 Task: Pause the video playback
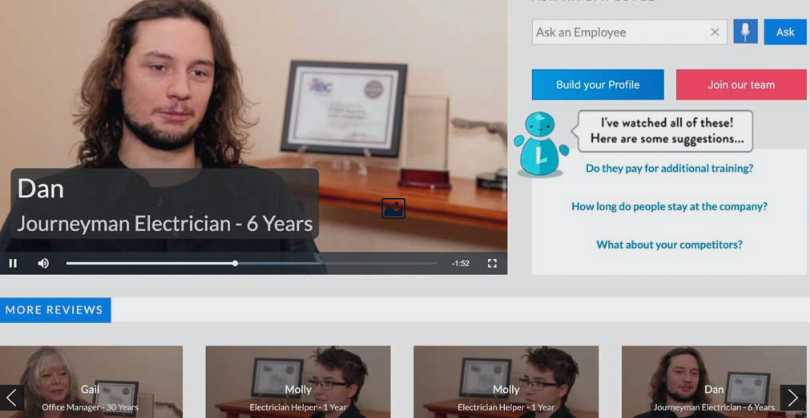13,264
